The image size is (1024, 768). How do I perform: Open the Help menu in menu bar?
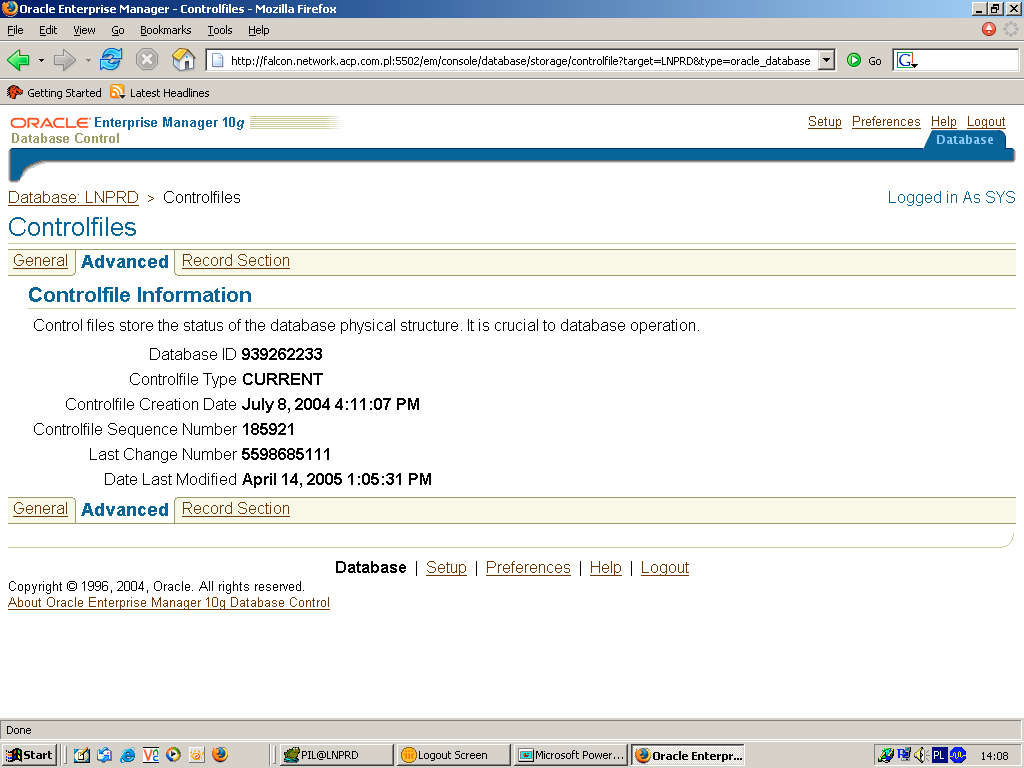(x=259, y=30)
